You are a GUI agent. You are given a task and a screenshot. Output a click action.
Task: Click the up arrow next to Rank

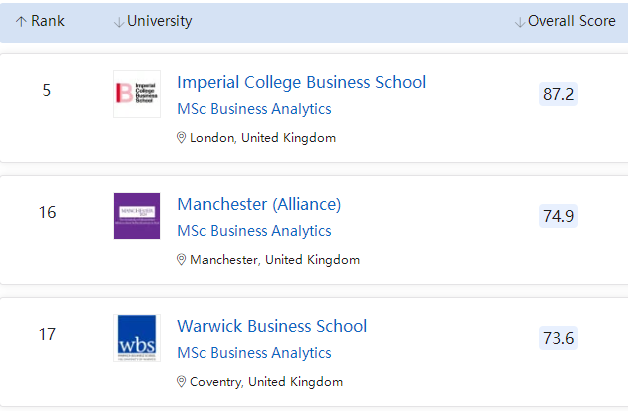pyautogui.click(x=21, y=22)
